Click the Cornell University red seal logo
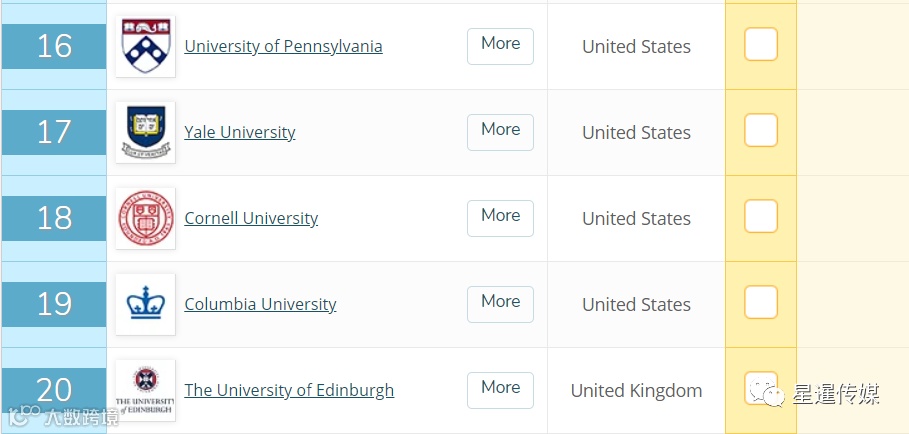Viewport: 909px width, 434px height. [x=146, y=218]
